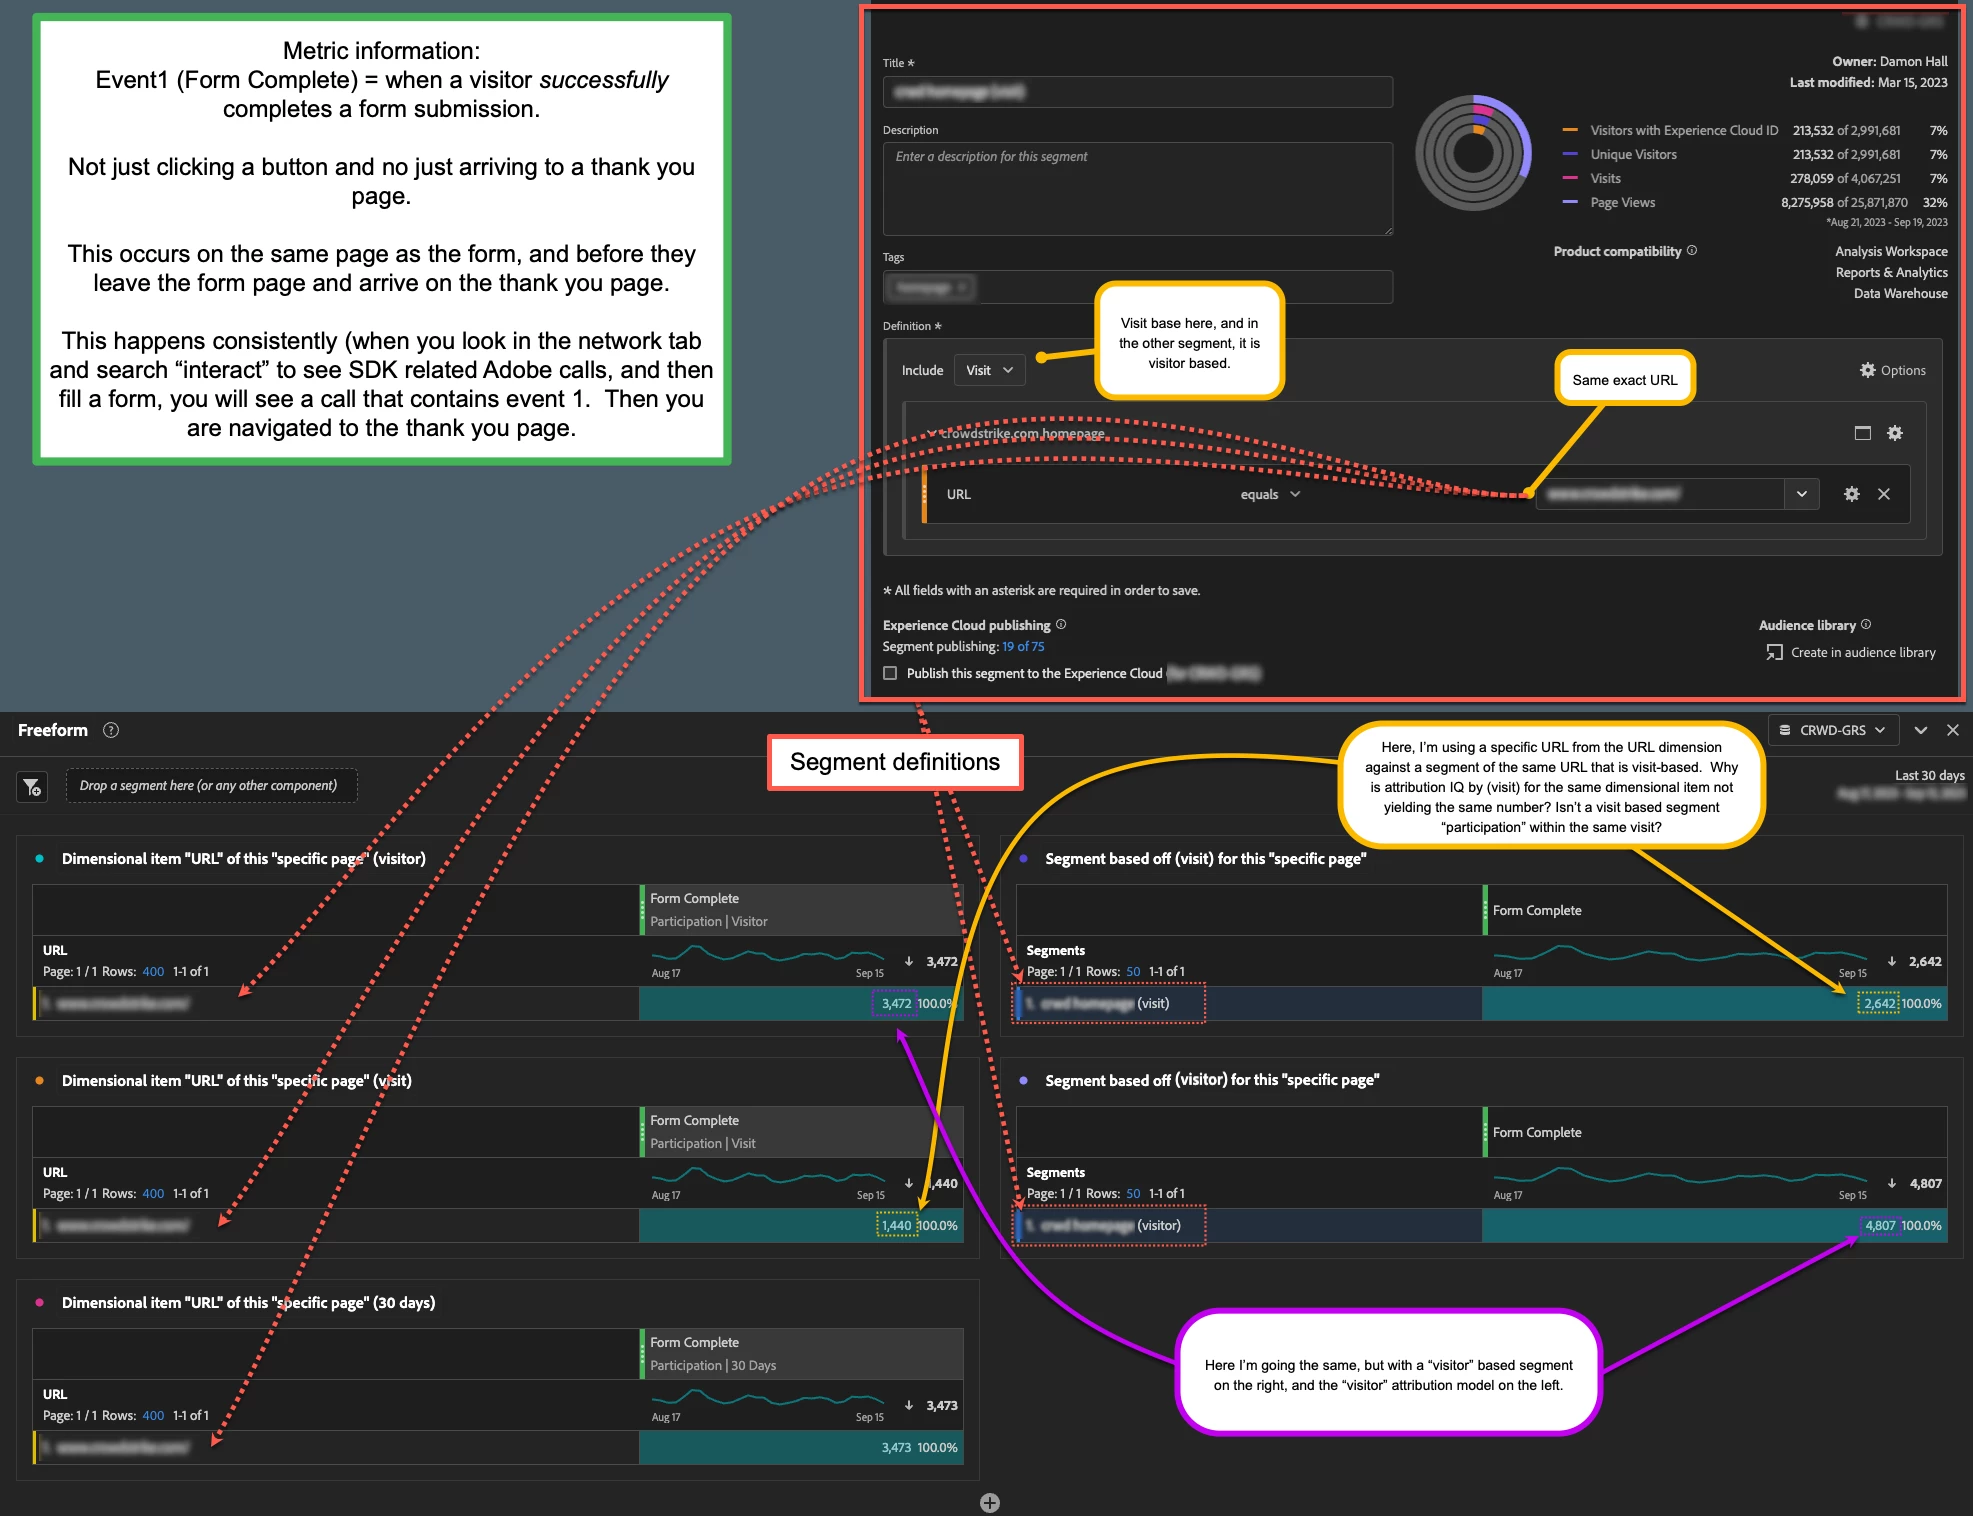Open the Include Visit dropdown
This screenshot has height=1516, width=1973.
[988, 370]
